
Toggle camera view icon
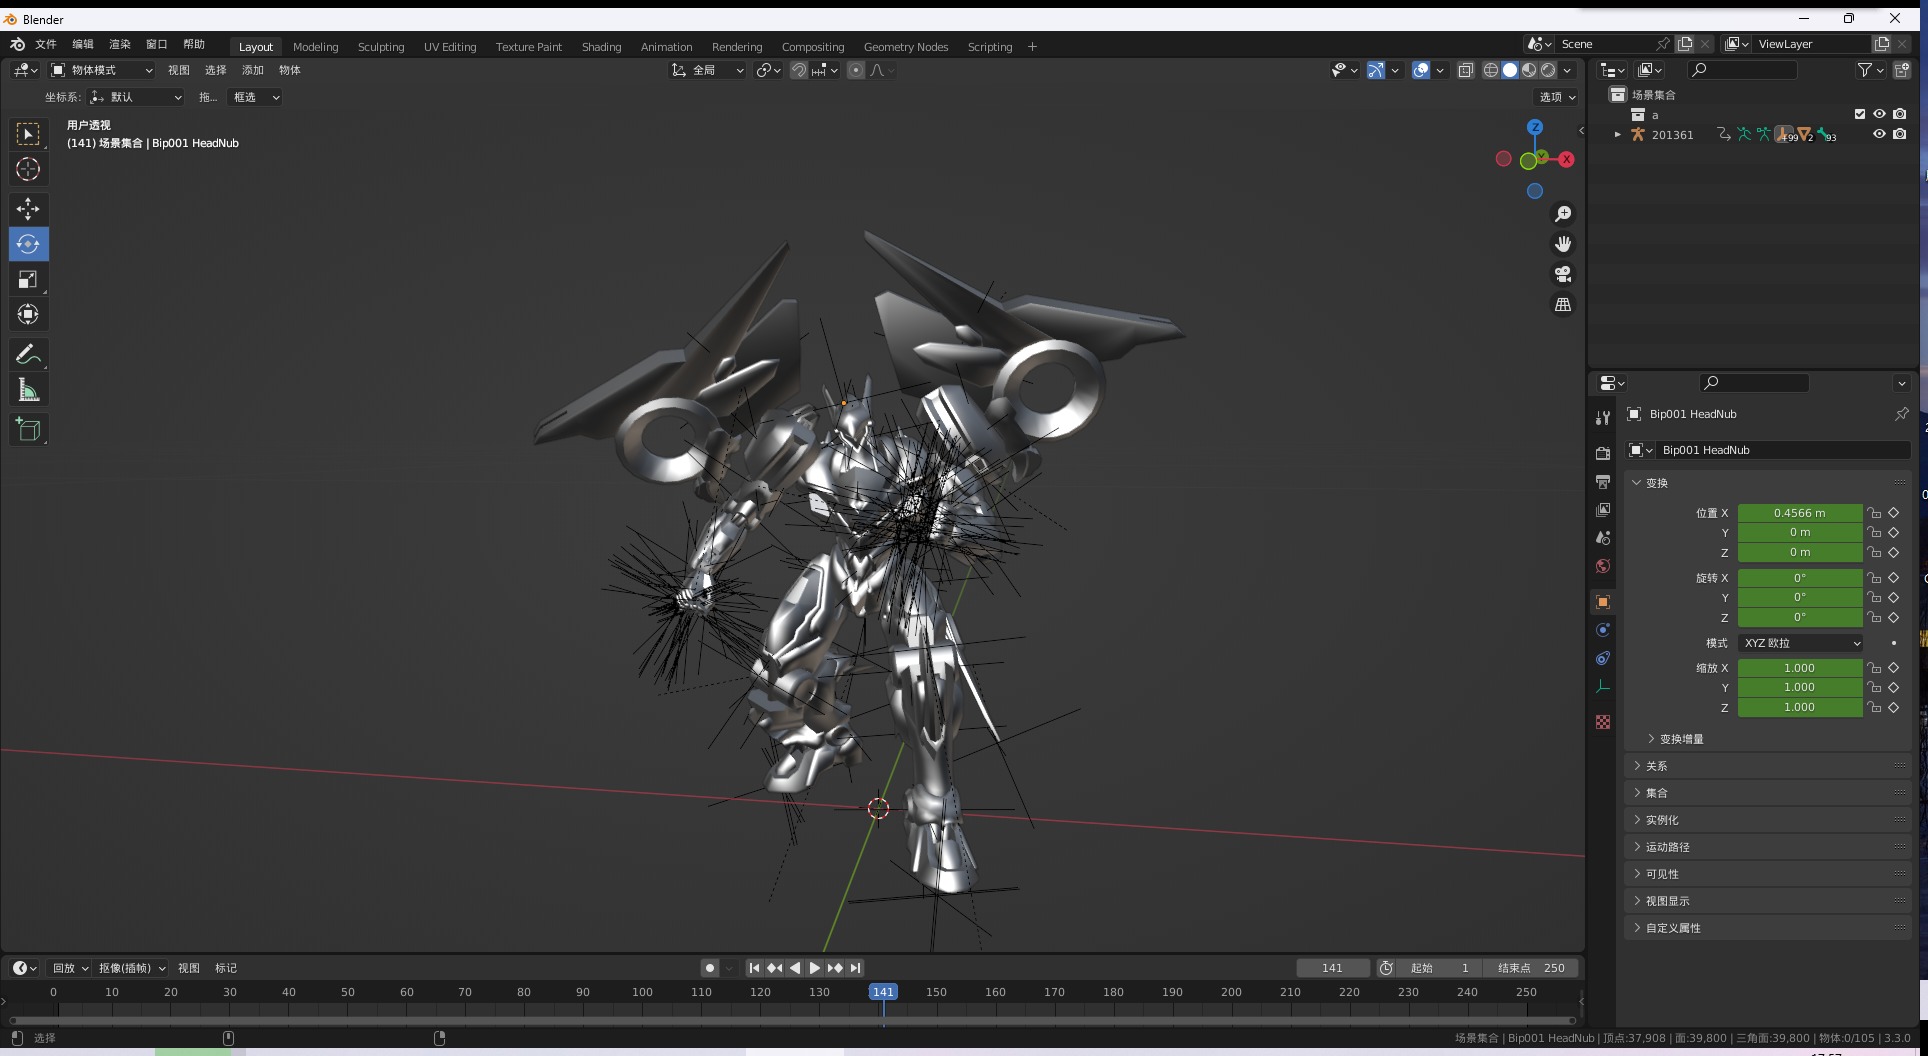[x=1563, y=274]
